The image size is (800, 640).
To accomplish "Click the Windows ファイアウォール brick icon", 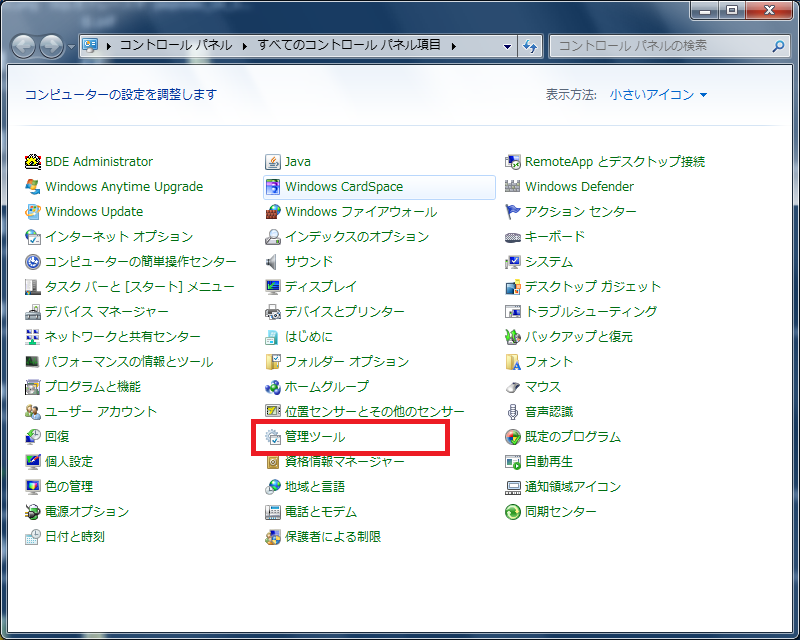I will pyautogui.click(x=273, y=212).
